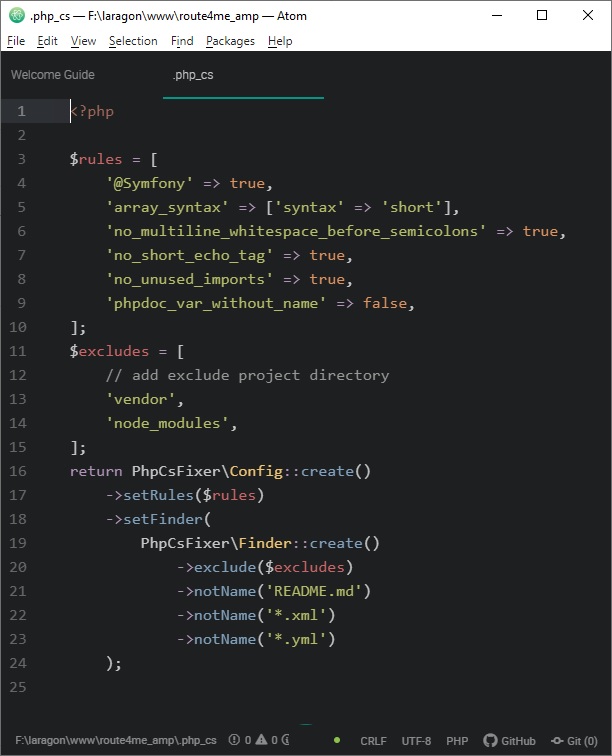Image resolution: width=612 pixels, height=756 pixels.
Task: Click line number 11 in gutter
Action: point(17,351)
